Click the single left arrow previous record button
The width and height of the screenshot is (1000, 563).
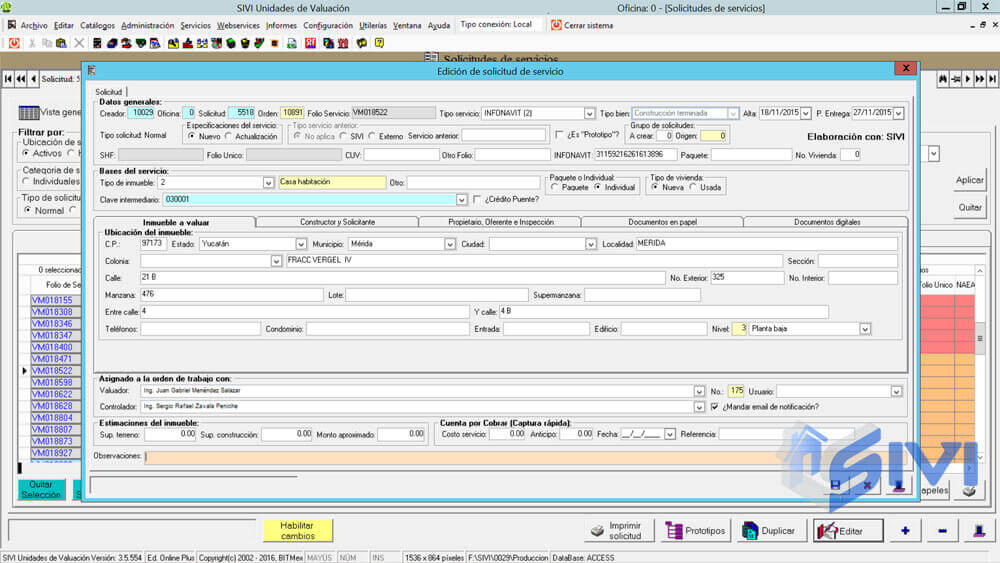[33, 79]
